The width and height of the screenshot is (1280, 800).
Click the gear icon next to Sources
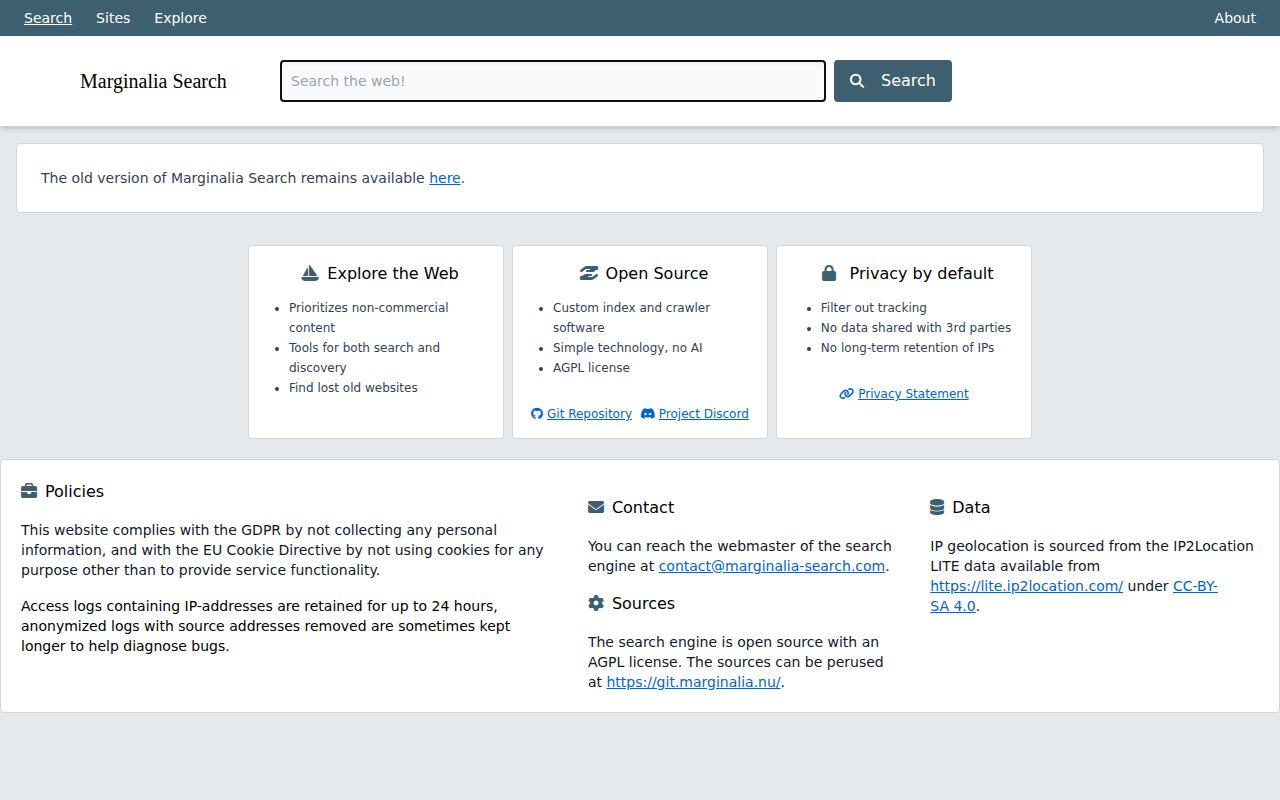click(x=596, y=603)
